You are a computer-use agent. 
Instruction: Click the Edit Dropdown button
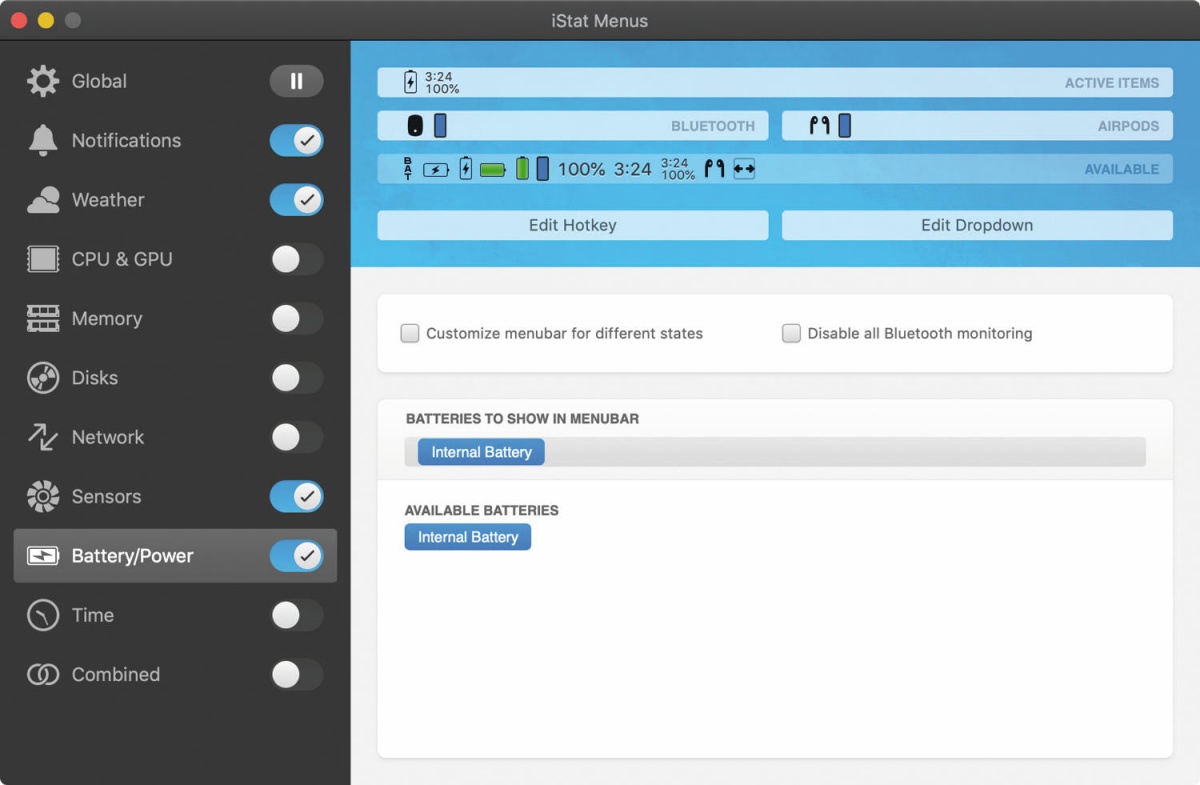coord(977,225)
